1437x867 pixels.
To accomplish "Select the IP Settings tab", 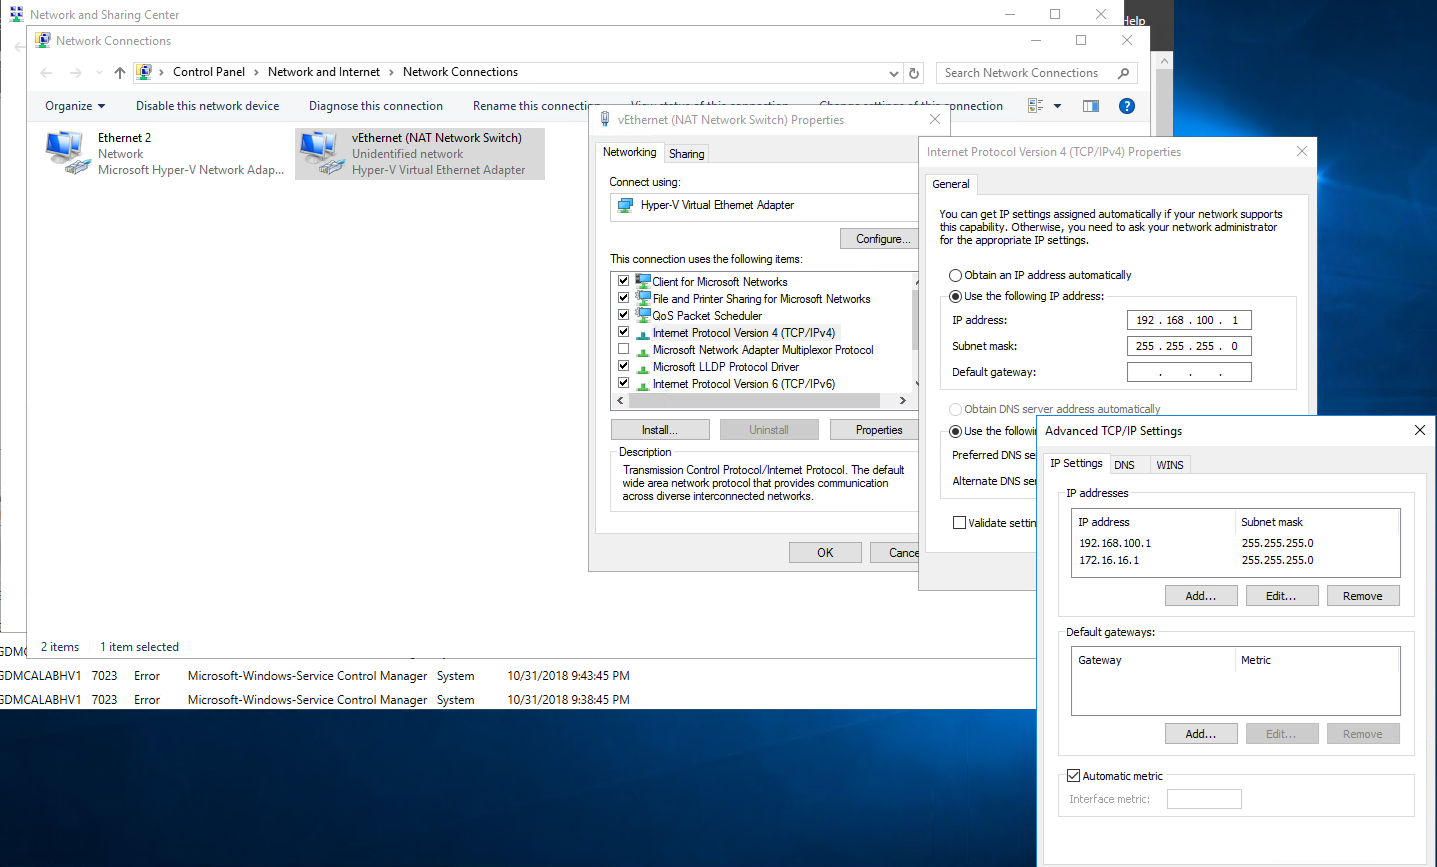I will tap(1077, 463).
